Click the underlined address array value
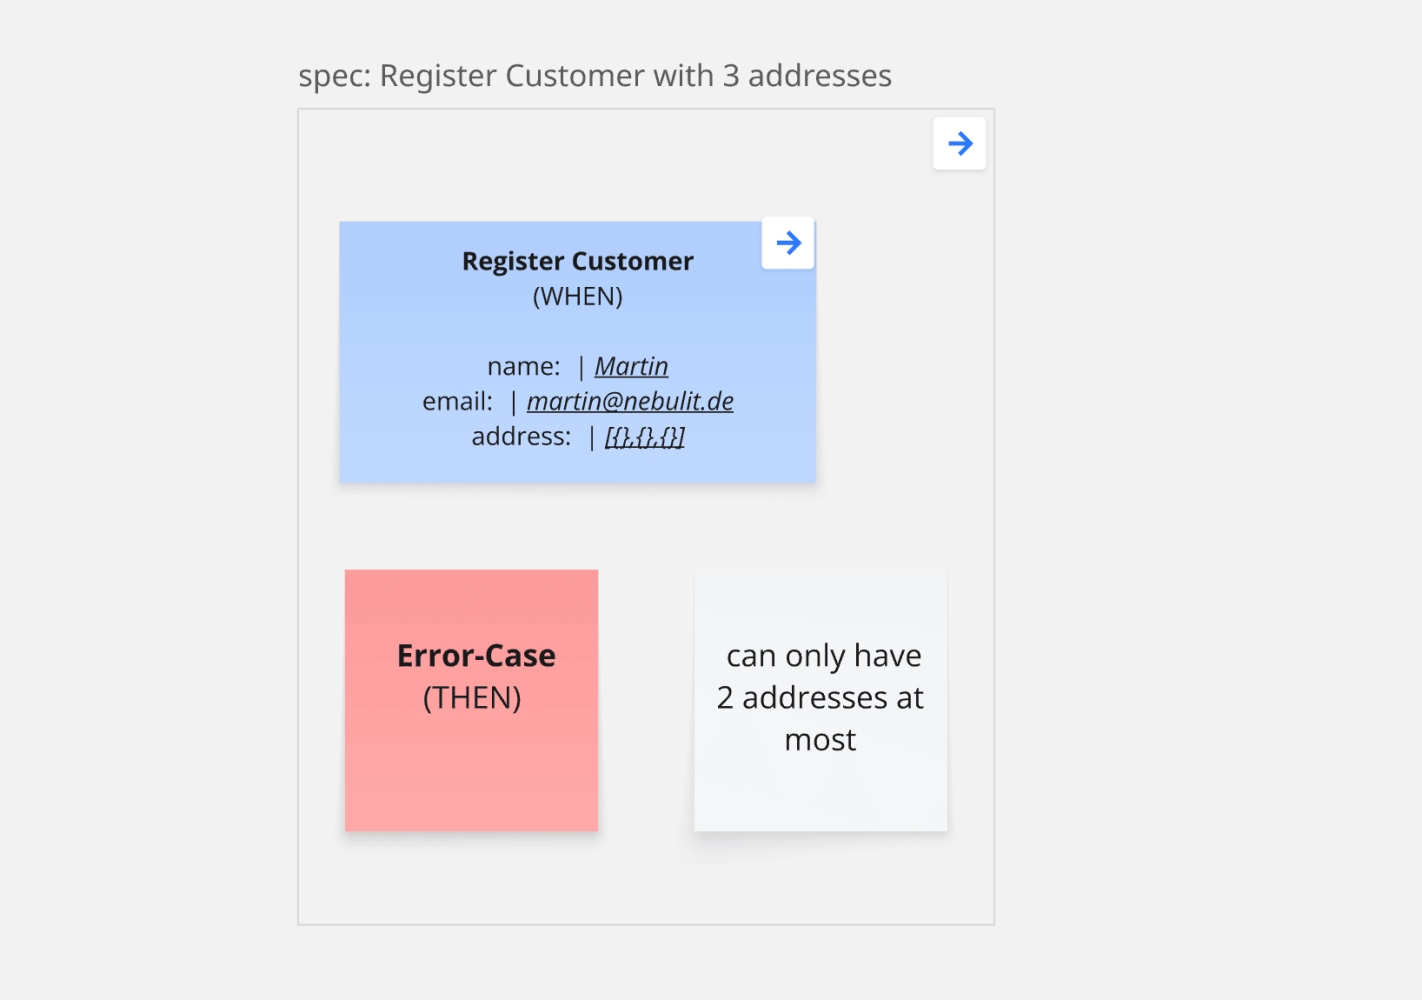Image resolution: width=1422 pixels, height=1000 pixels. 644,436
